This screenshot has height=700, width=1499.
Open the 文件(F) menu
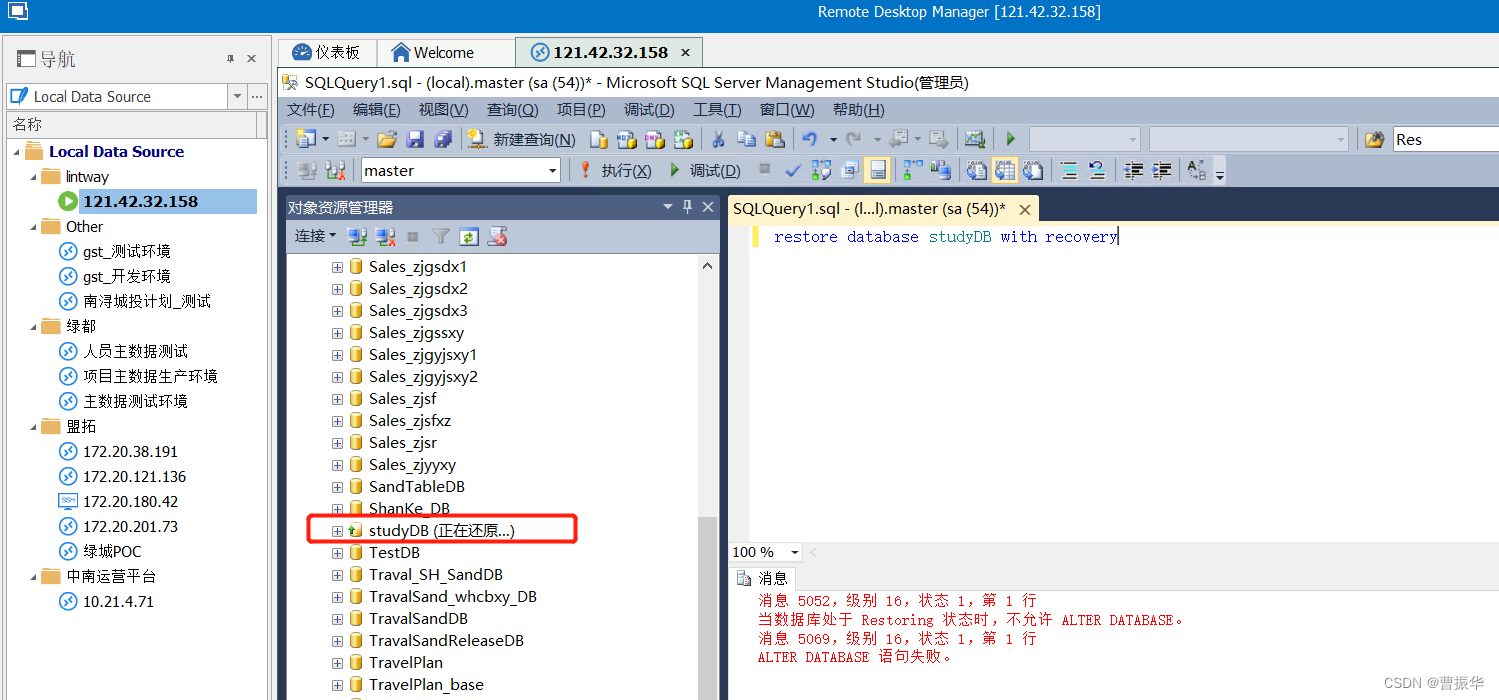coord(310,110)
